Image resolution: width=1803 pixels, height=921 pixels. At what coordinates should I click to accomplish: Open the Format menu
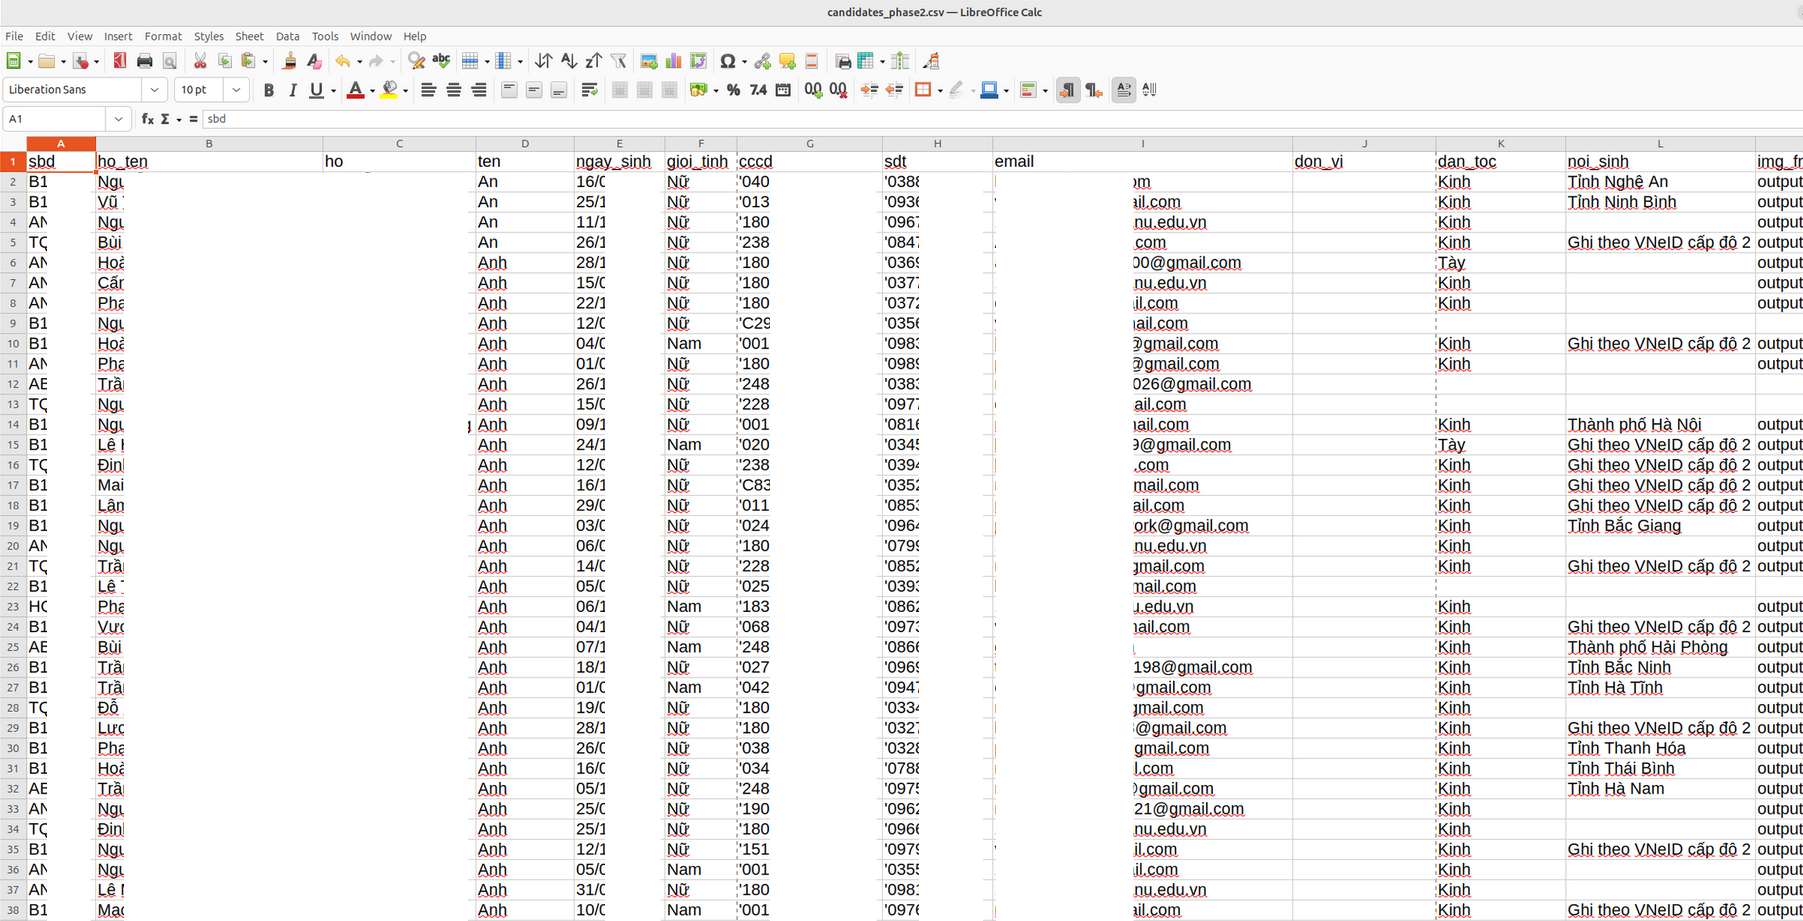[x=163, y=36]
